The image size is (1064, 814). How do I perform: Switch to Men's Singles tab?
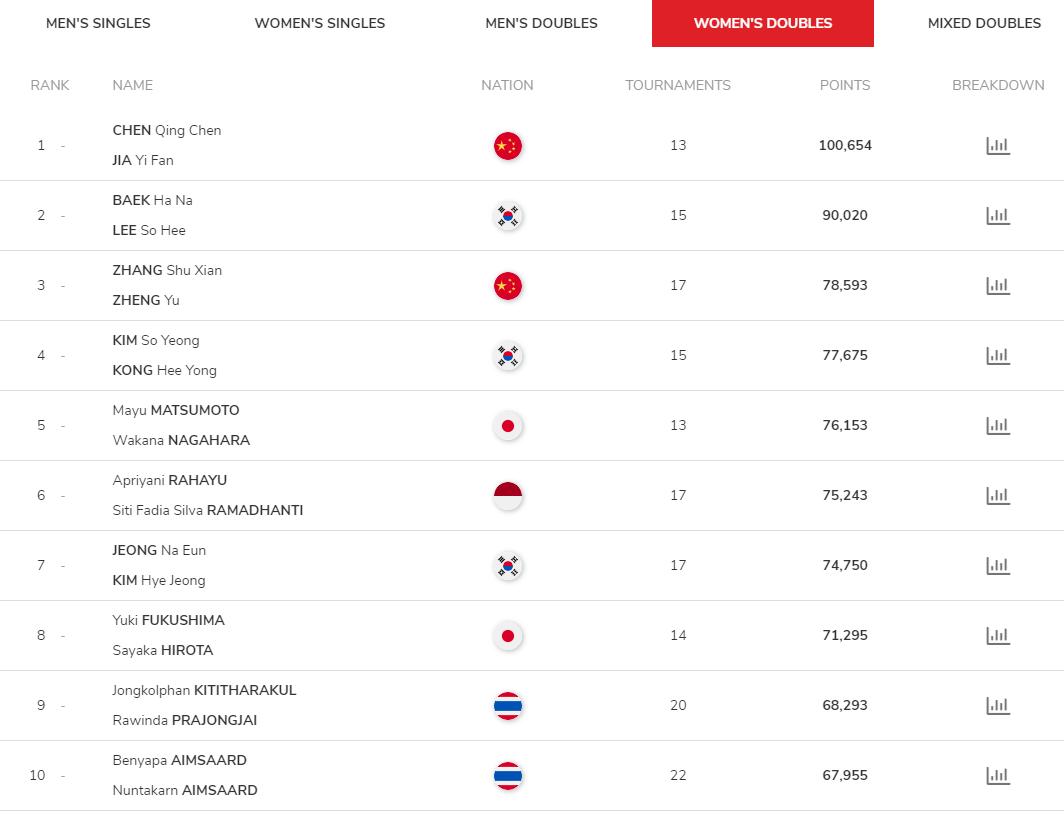[x=98, y=23]
